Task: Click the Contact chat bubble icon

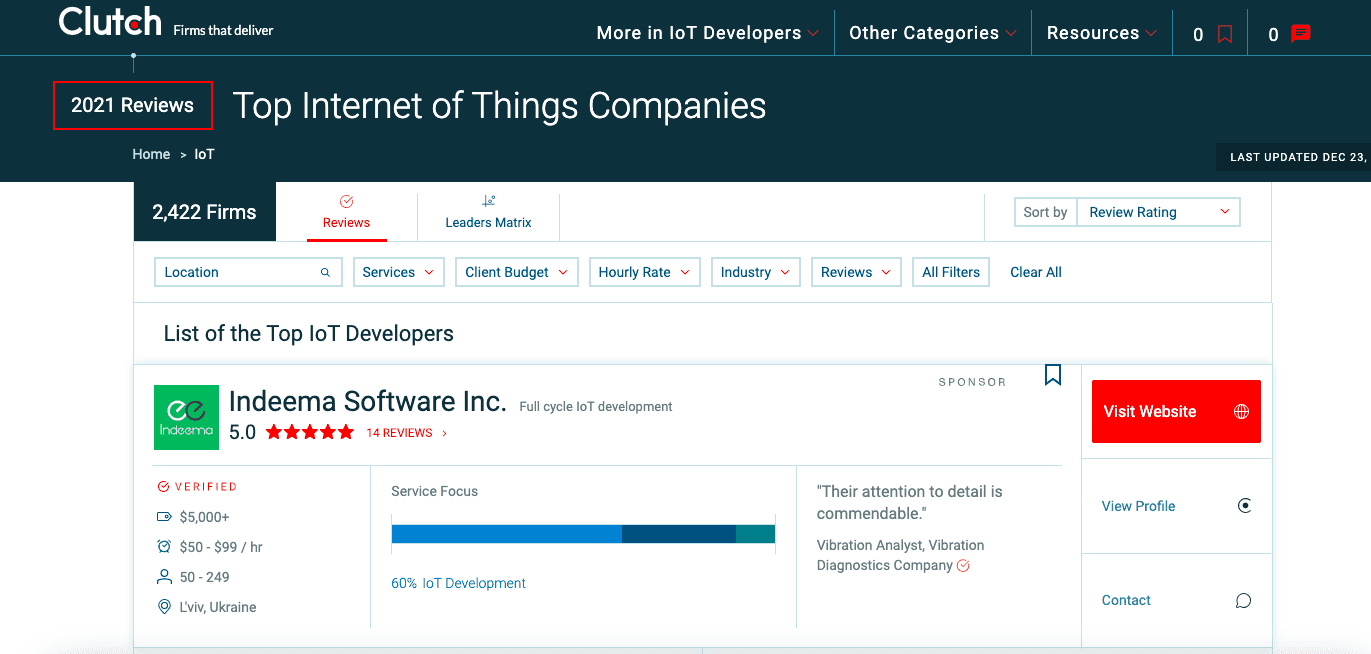Action: (1243, 601)
